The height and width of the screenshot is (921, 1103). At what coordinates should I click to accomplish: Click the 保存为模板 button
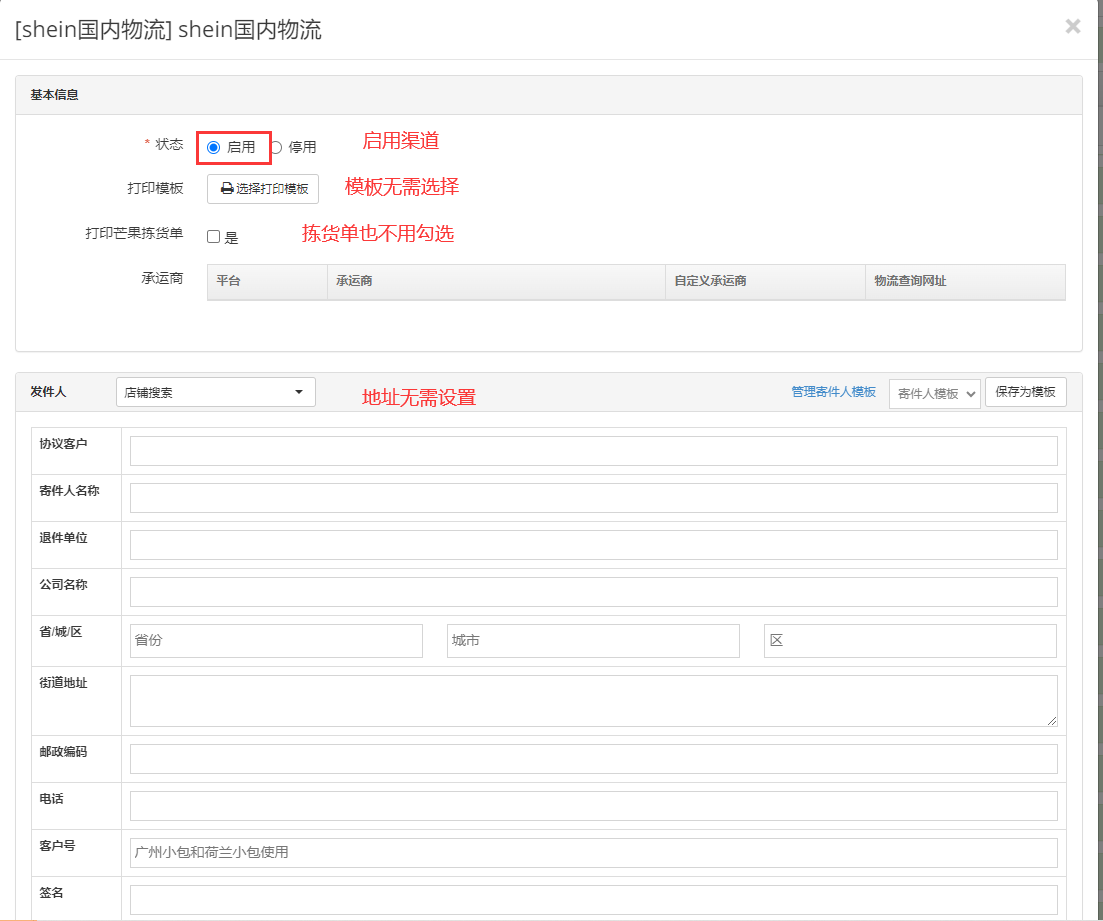click(x=1026, y=392)
